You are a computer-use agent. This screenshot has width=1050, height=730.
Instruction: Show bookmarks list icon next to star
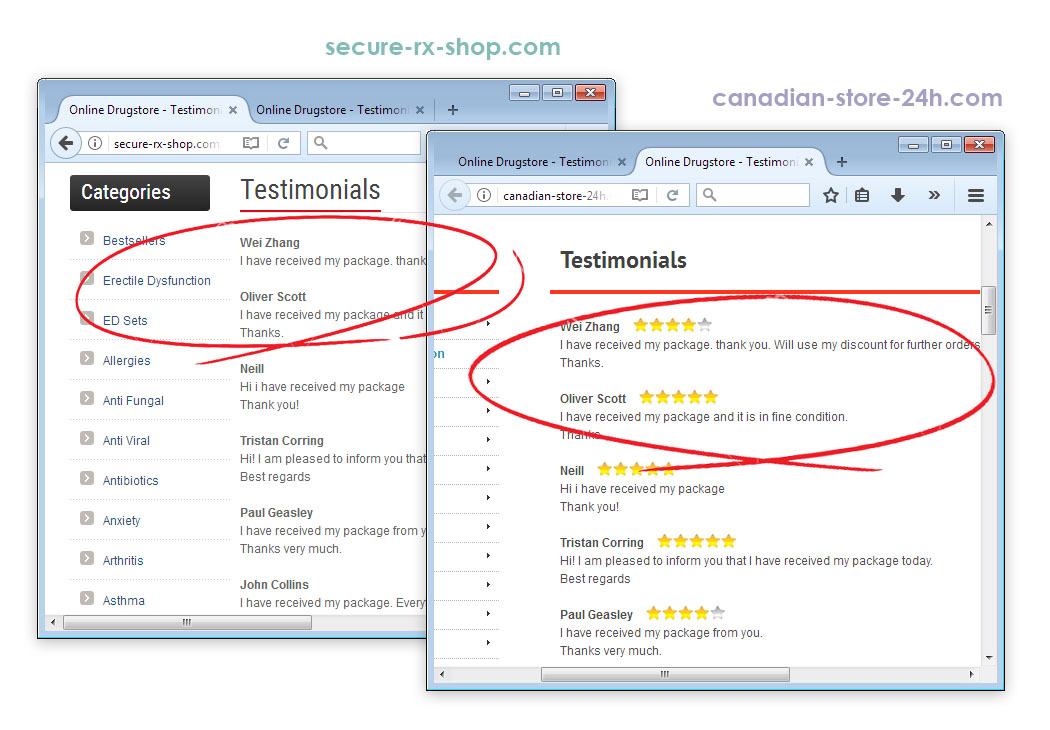[862, 195]
